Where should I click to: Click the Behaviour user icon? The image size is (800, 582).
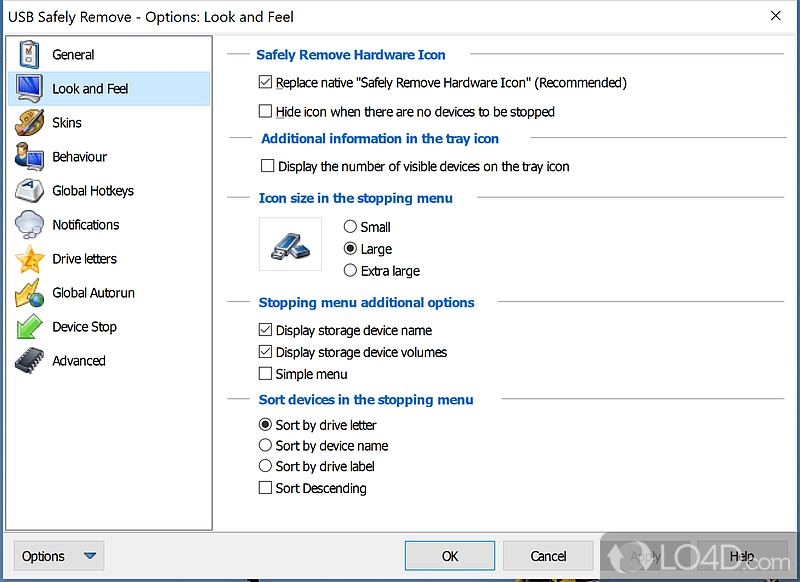pos(31,156)
